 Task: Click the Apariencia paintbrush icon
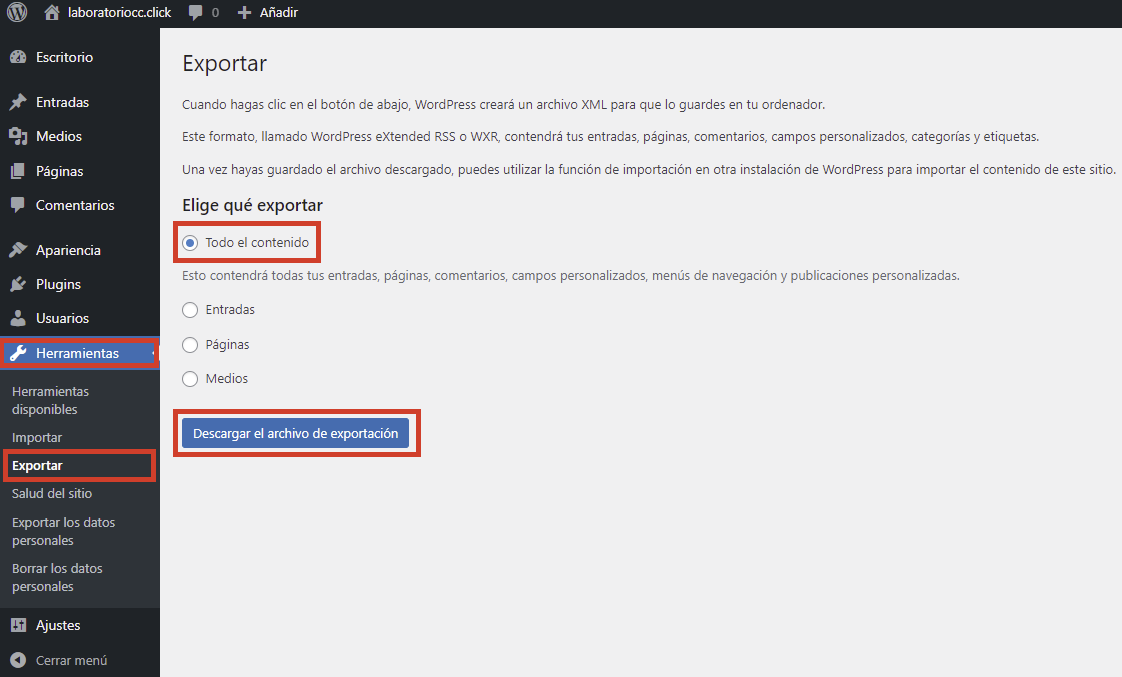tap(18, 250)
